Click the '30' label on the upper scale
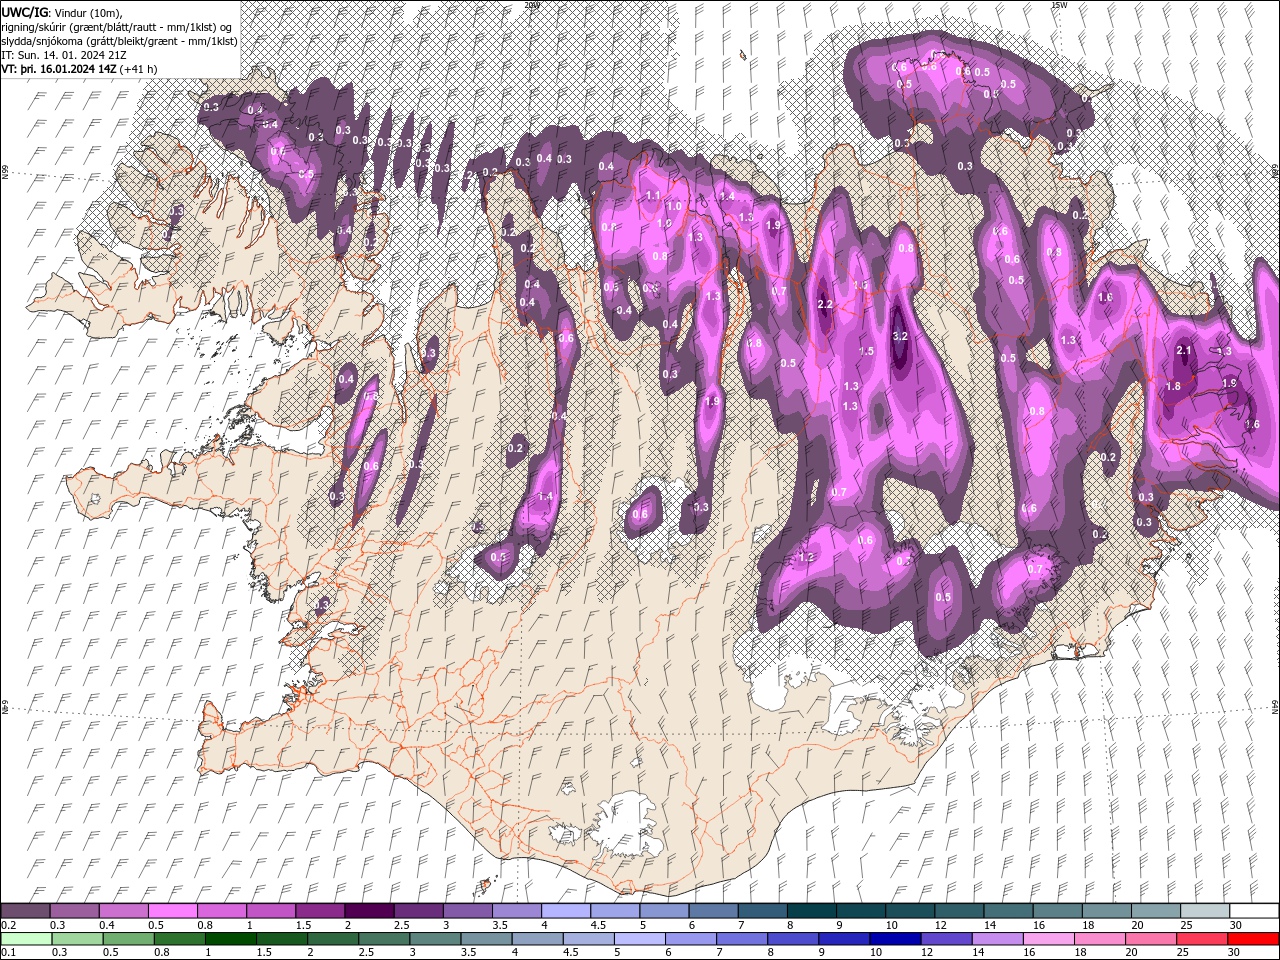Viewport: 1280px width, 960px height. click(1236, 925)
